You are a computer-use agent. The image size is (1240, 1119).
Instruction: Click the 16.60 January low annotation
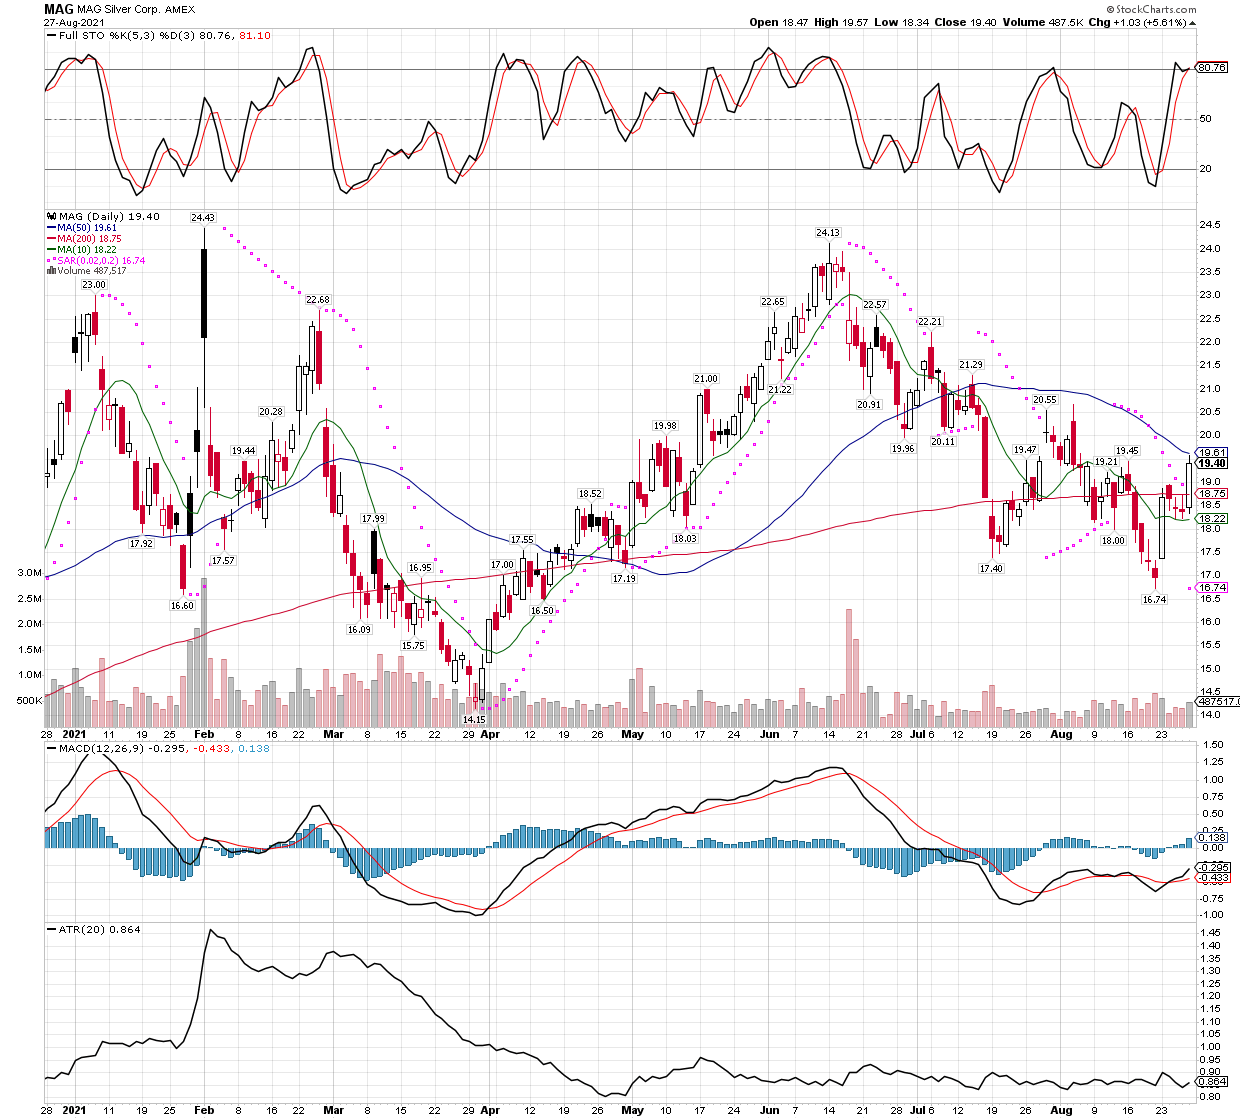(182, 605)
